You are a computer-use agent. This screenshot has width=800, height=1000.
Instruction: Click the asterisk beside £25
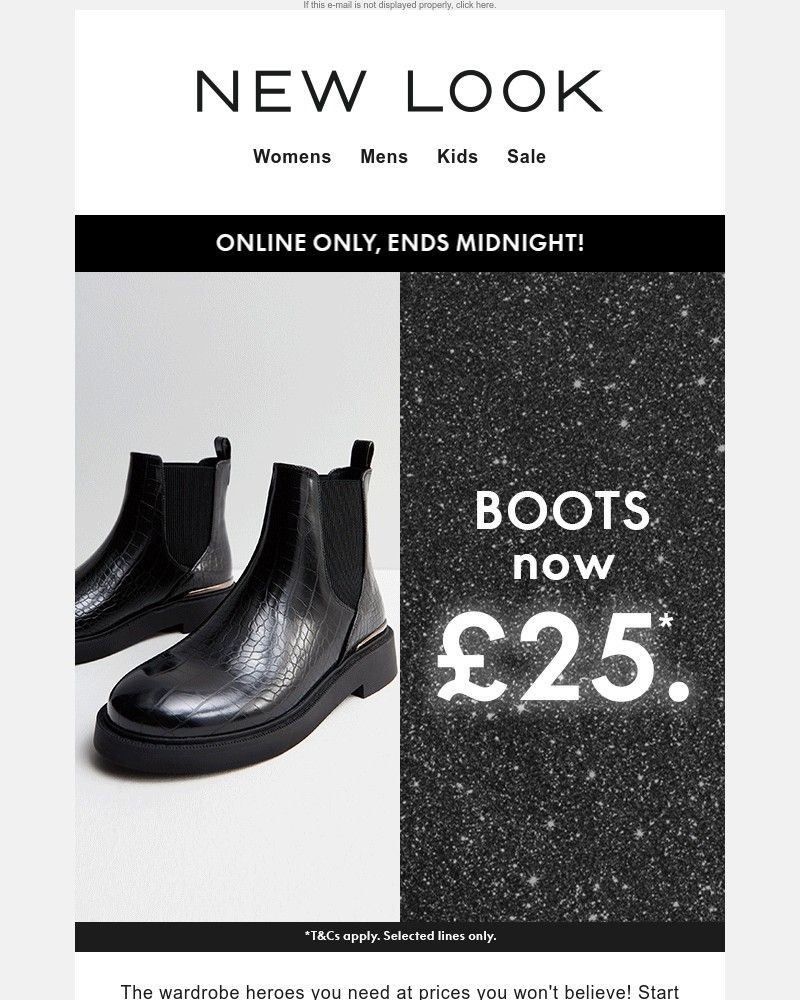pyautogui.click(x=666, y=619)
